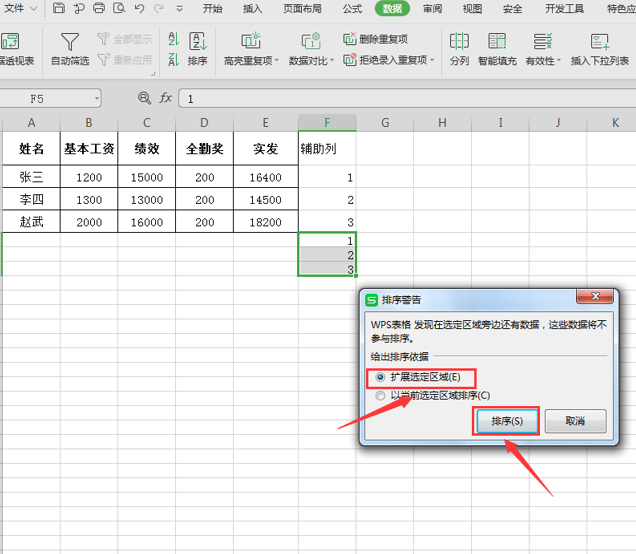Click the 高亮重复项 icon

(251, 41)
